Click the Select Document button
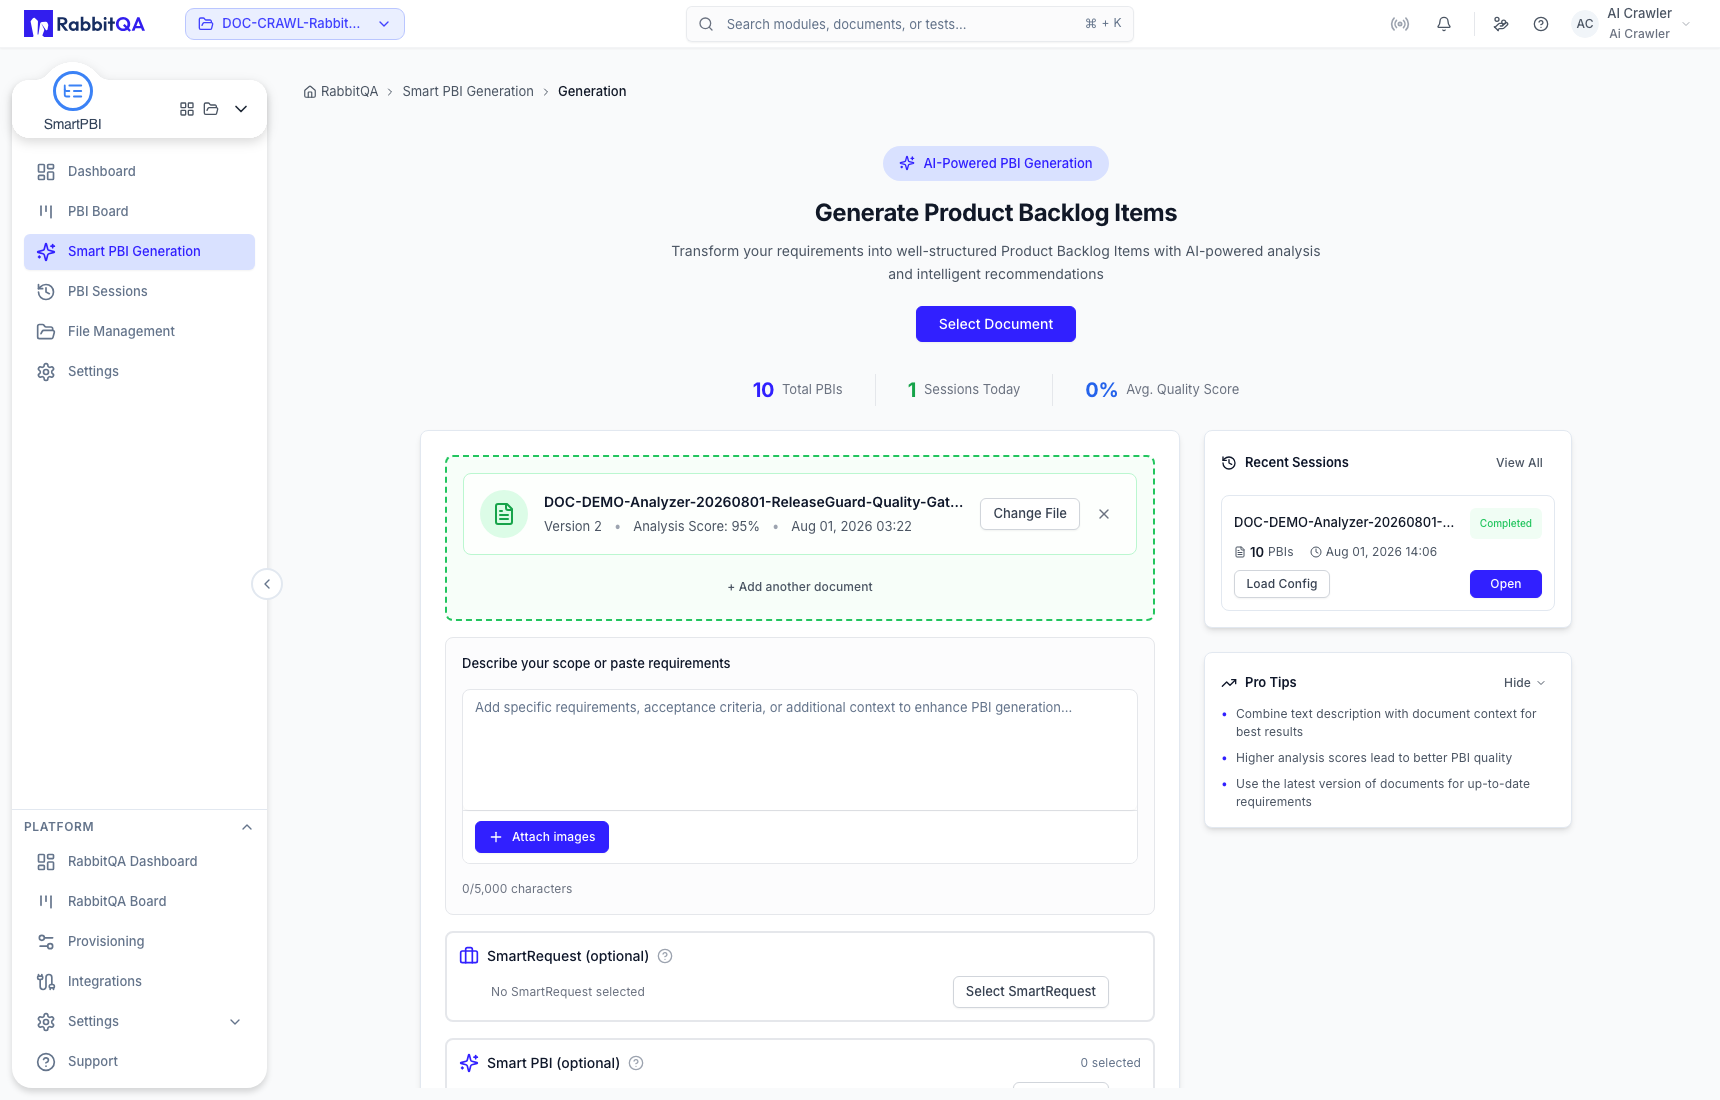The image size is (1720, 1100). click(996, 324)
